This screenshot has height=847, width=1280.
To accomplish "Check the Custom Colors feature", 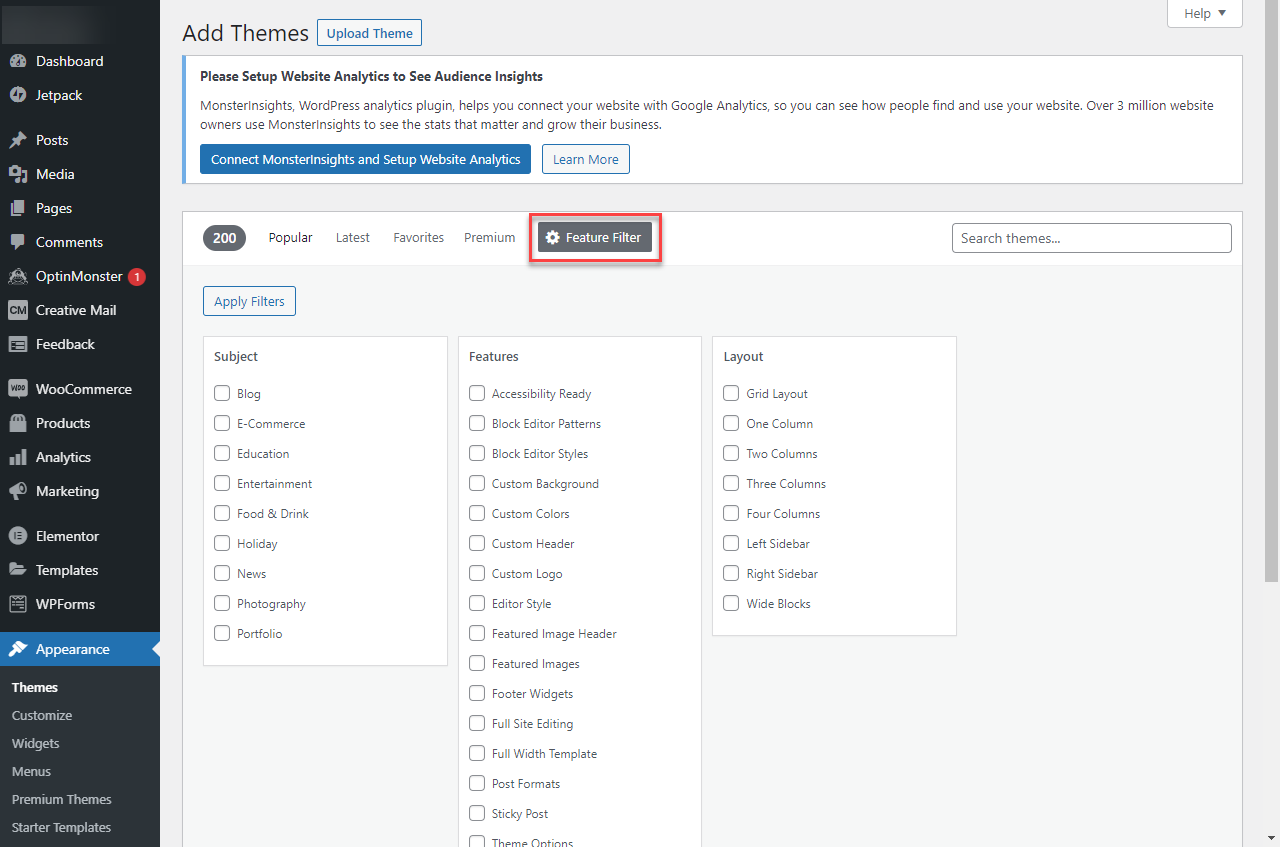I will (476, 513).
